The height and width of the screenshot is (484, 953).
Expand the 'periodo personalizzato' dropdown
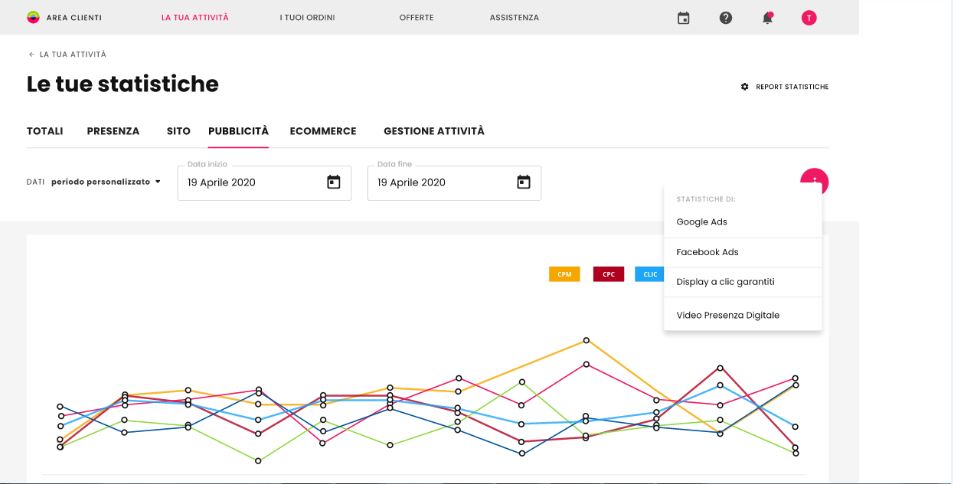click(106, 182)
